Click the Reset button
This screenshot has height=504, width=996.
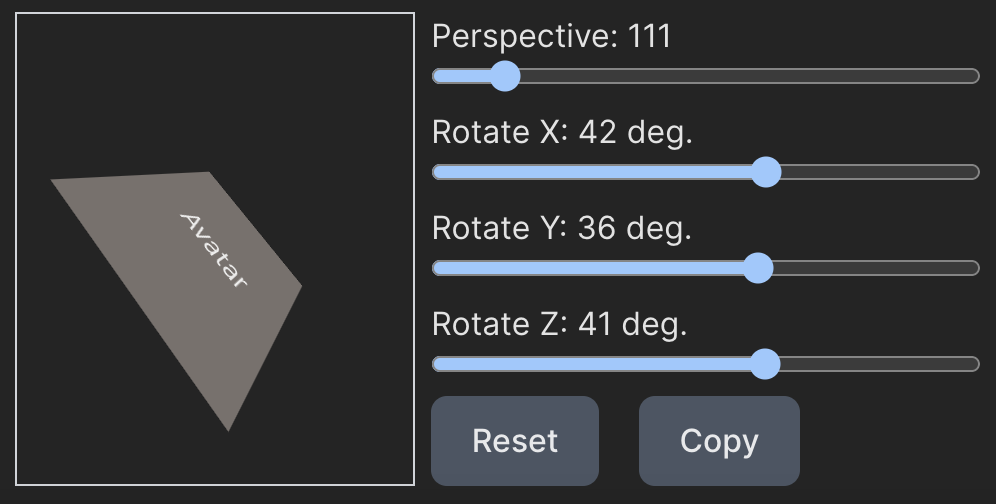coord(514,441)
